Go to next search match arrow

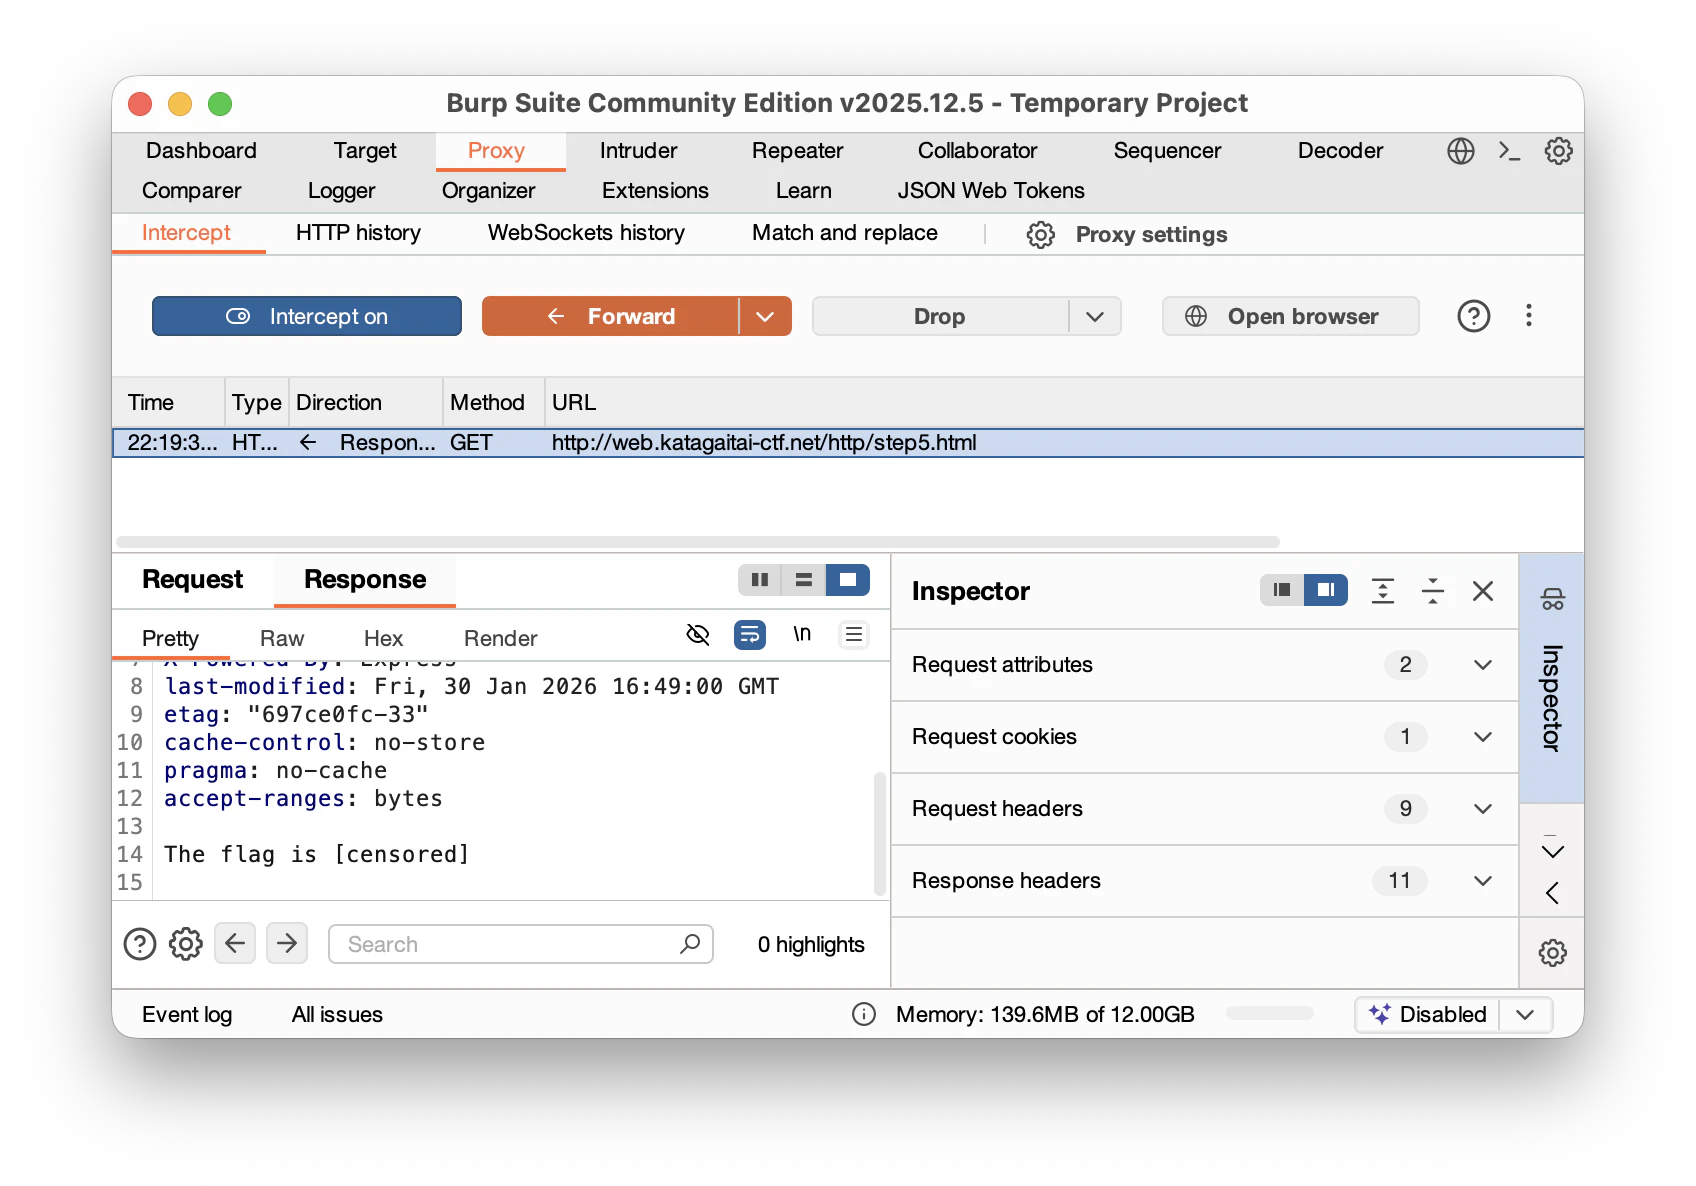[x=287, y=943]
